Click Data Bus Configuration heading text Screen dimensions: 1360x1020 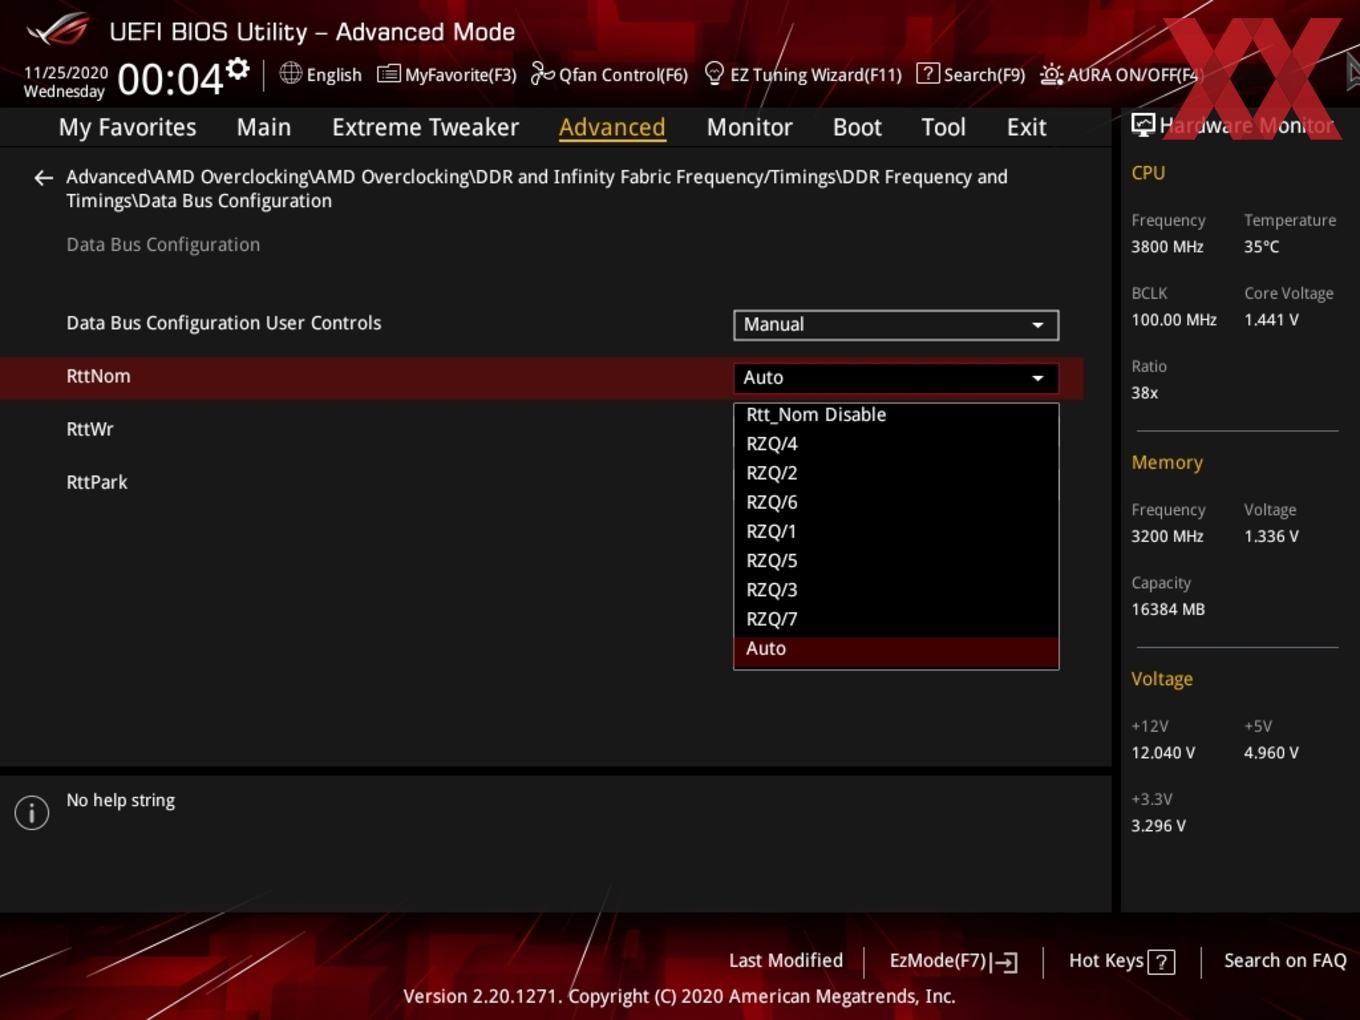coord(163,245)
